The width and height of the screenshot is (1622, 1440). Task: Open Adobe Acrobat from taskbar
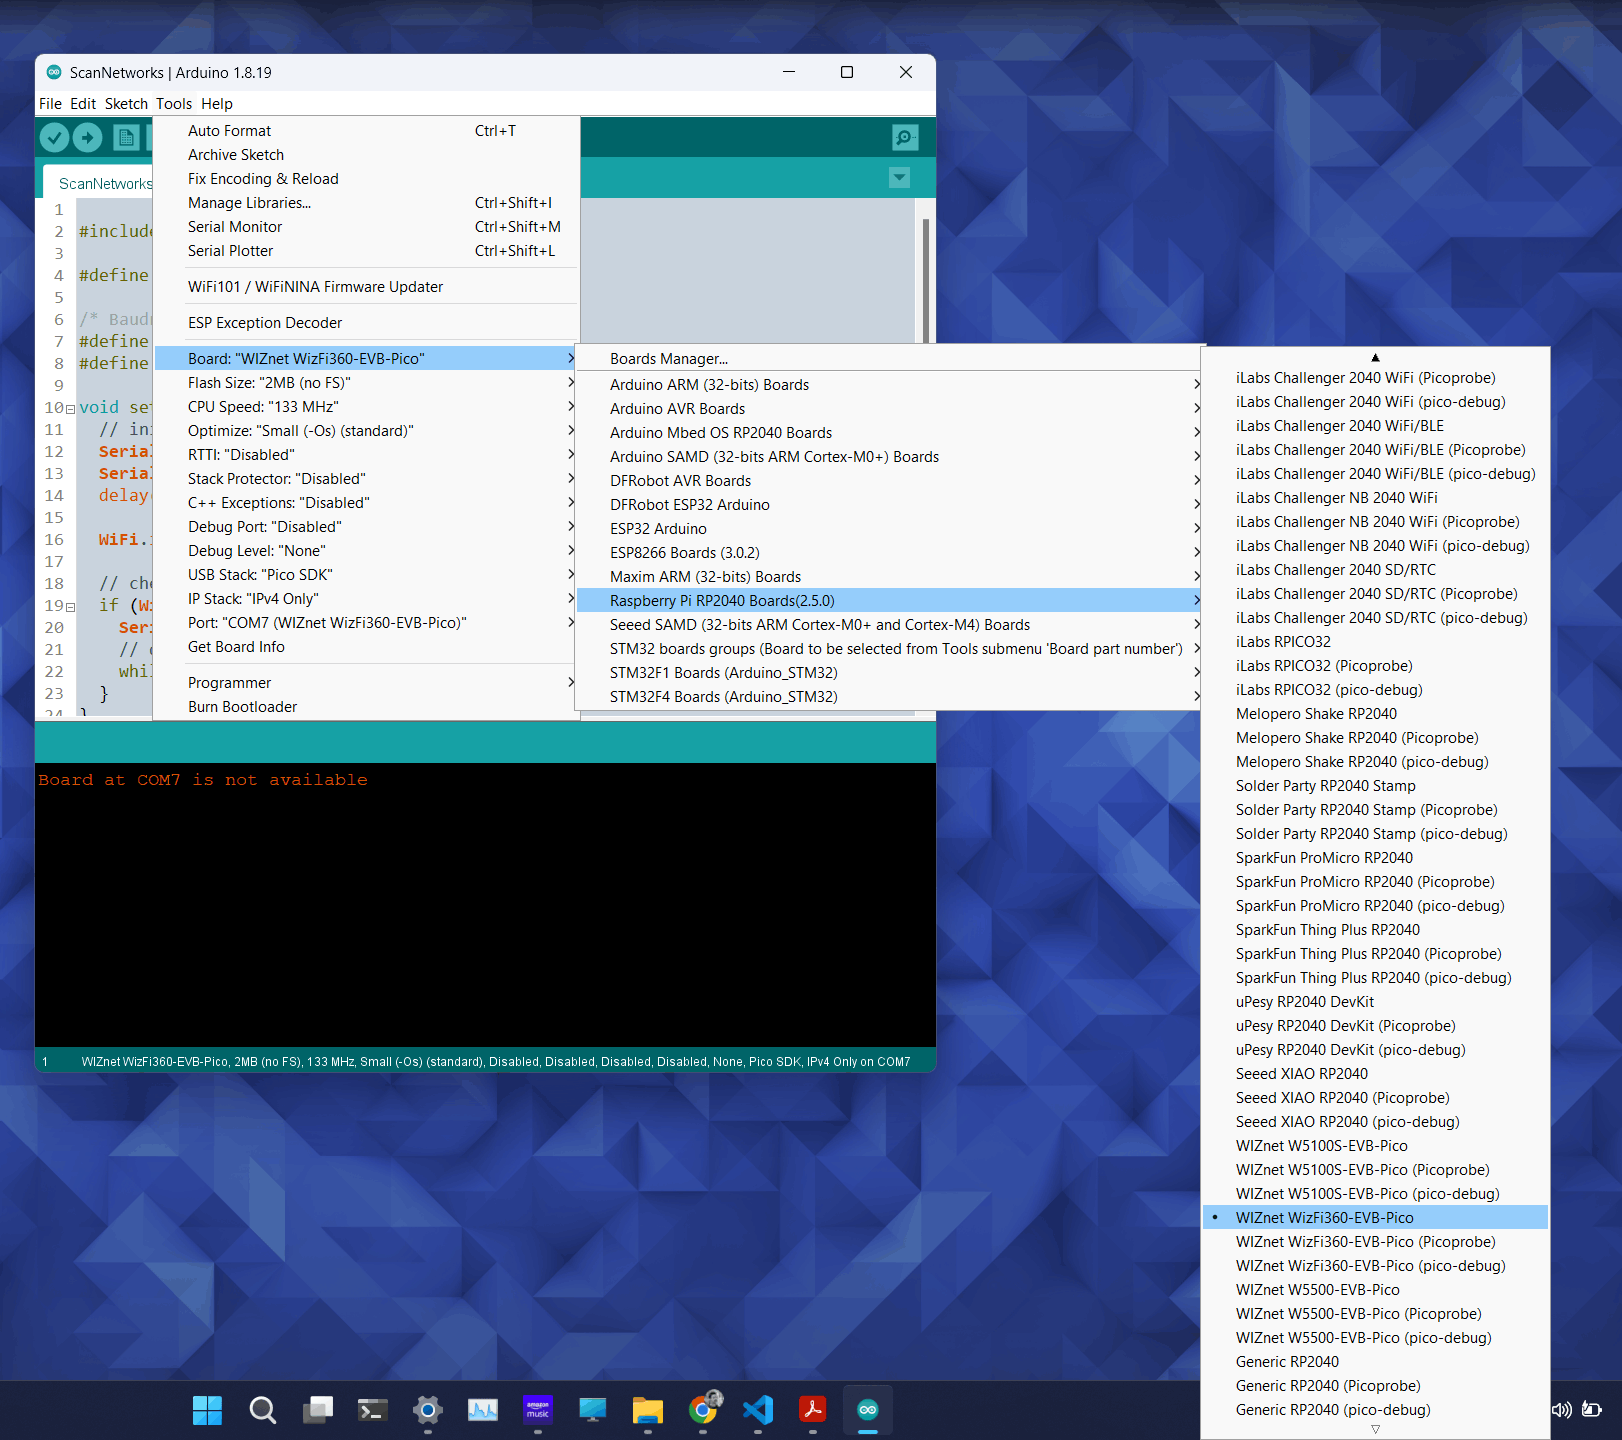813,1410
